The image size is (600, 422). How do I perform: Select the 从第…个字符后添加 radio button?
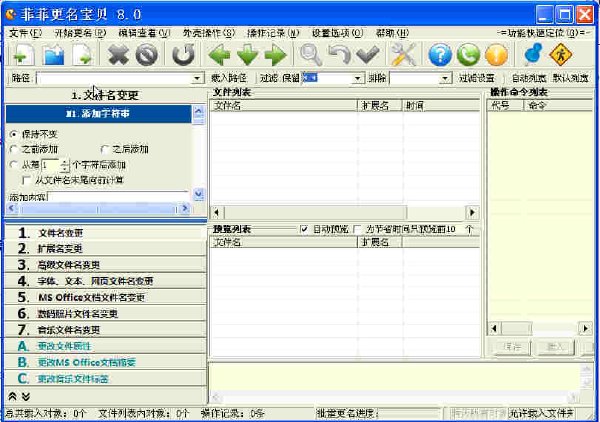[x=14, y=165]
